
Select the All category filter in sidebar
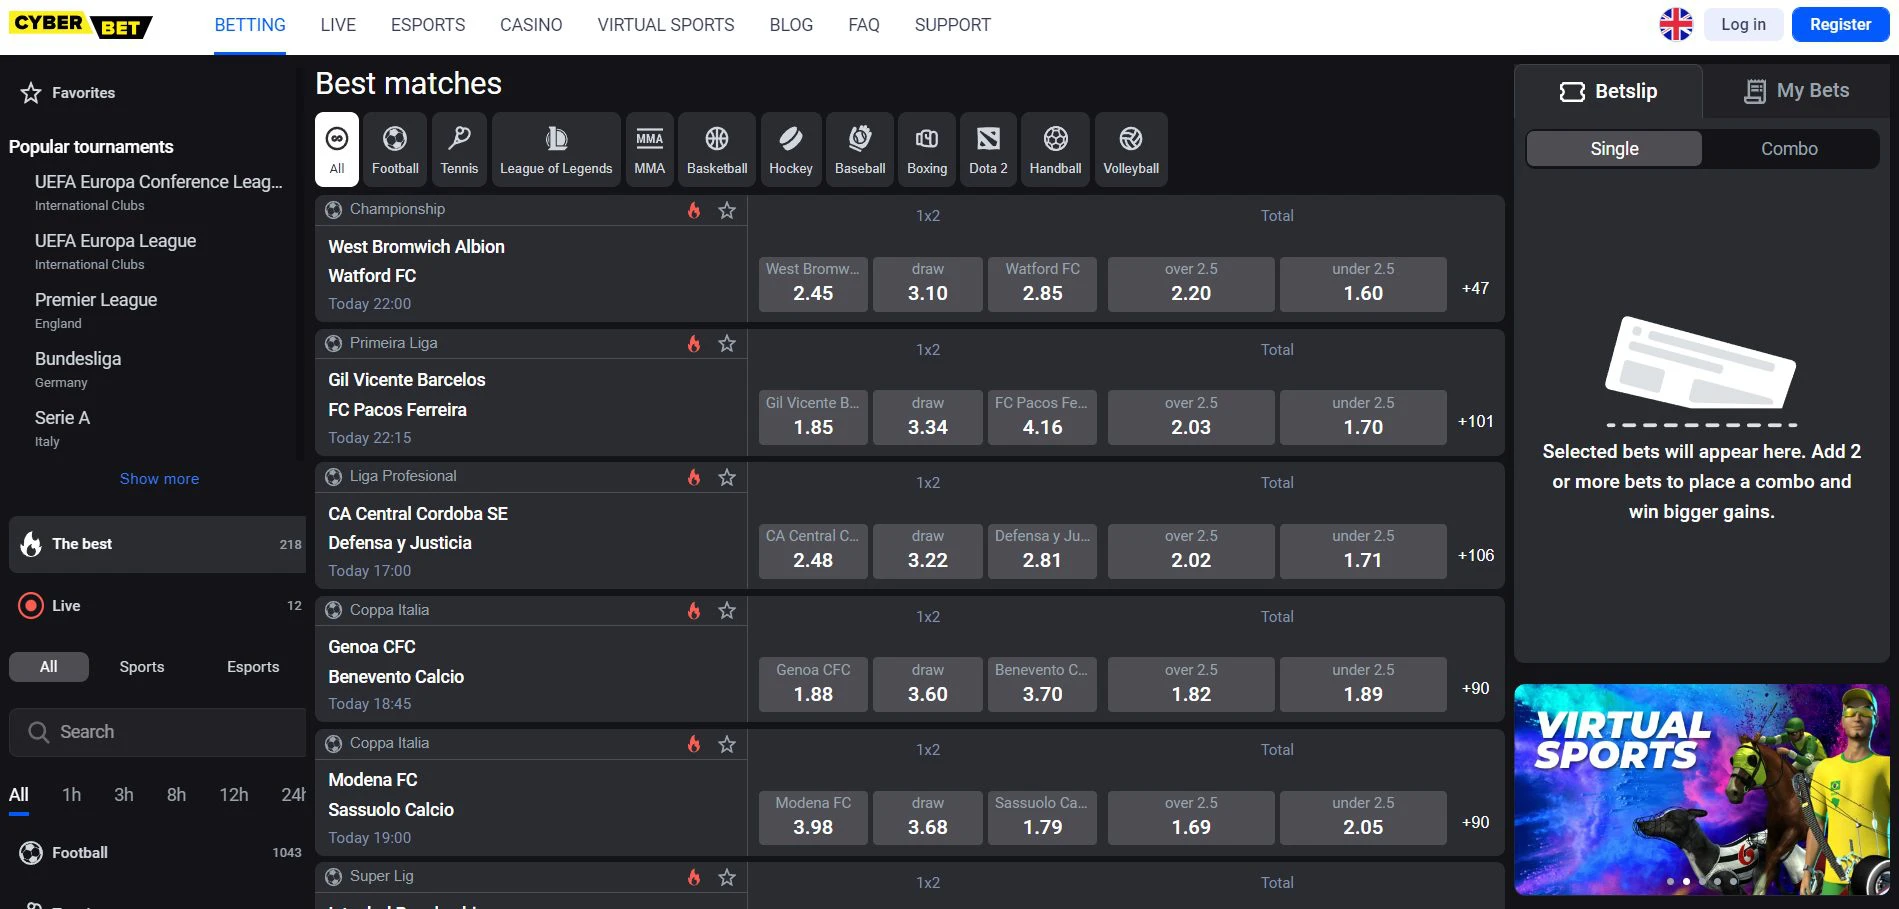[49, 667]
